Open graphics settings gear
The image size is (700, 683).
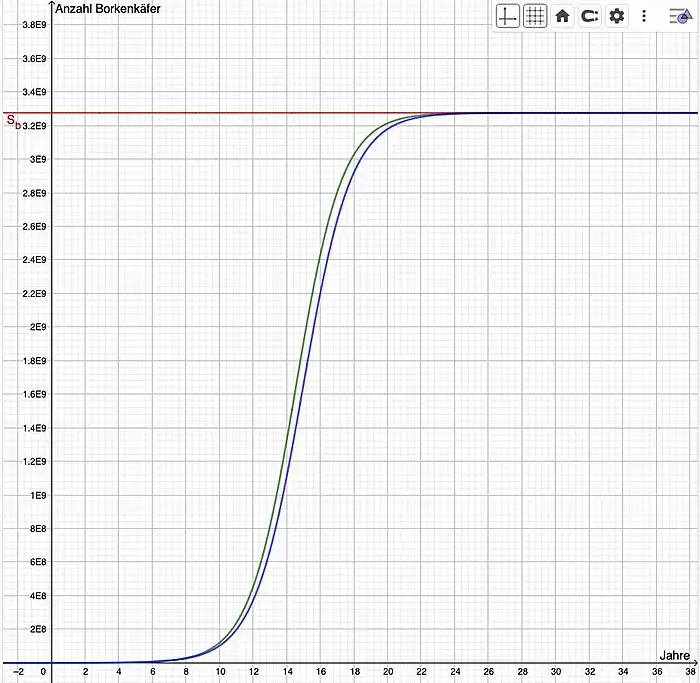[x=617, y=16]
